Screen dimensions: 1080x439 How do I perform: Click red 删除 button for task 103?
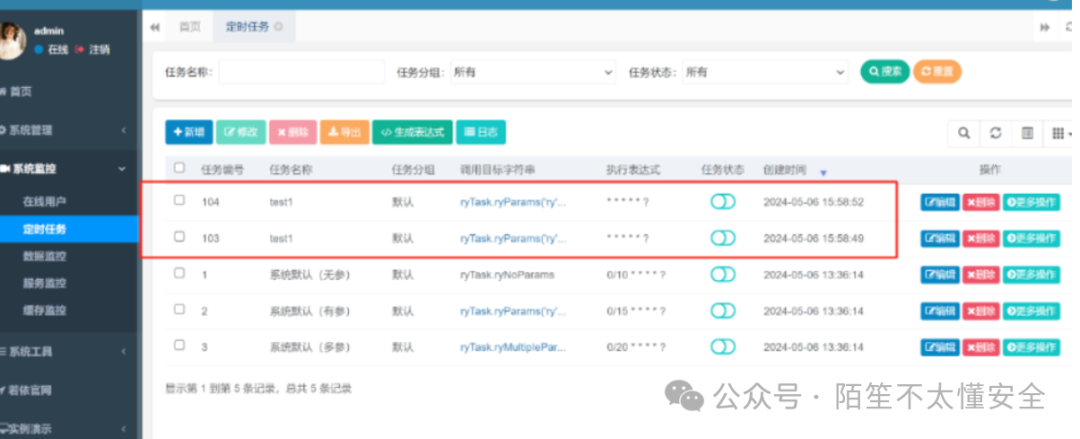point(981,238)
